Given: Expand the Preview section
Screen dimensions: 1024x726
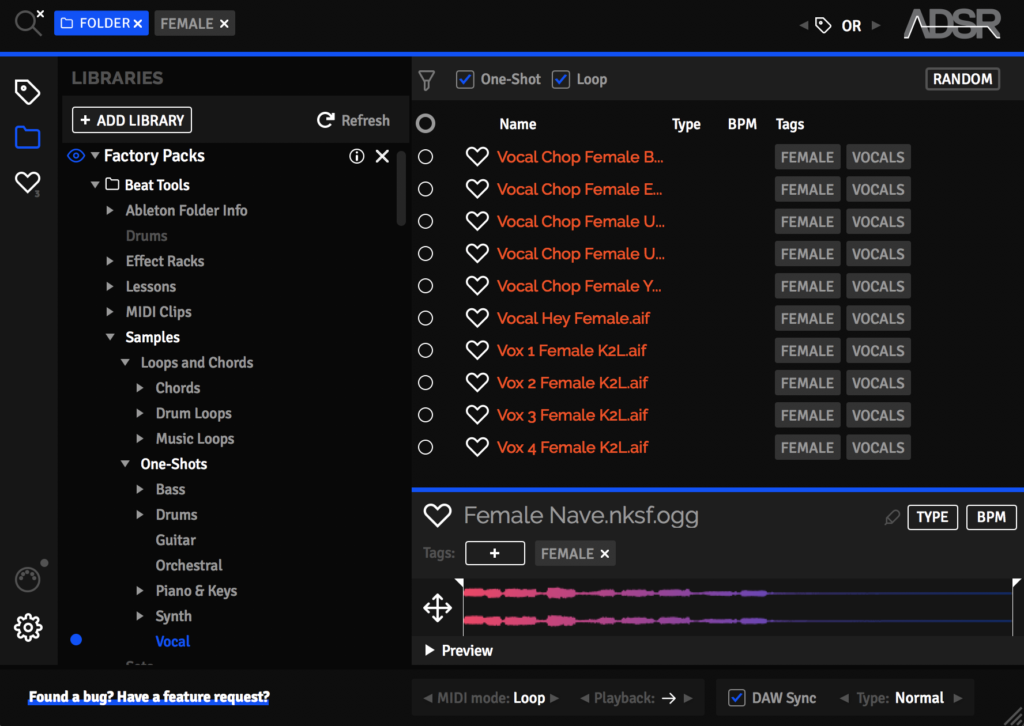Looking at the screenshot, I should point(430,650).
